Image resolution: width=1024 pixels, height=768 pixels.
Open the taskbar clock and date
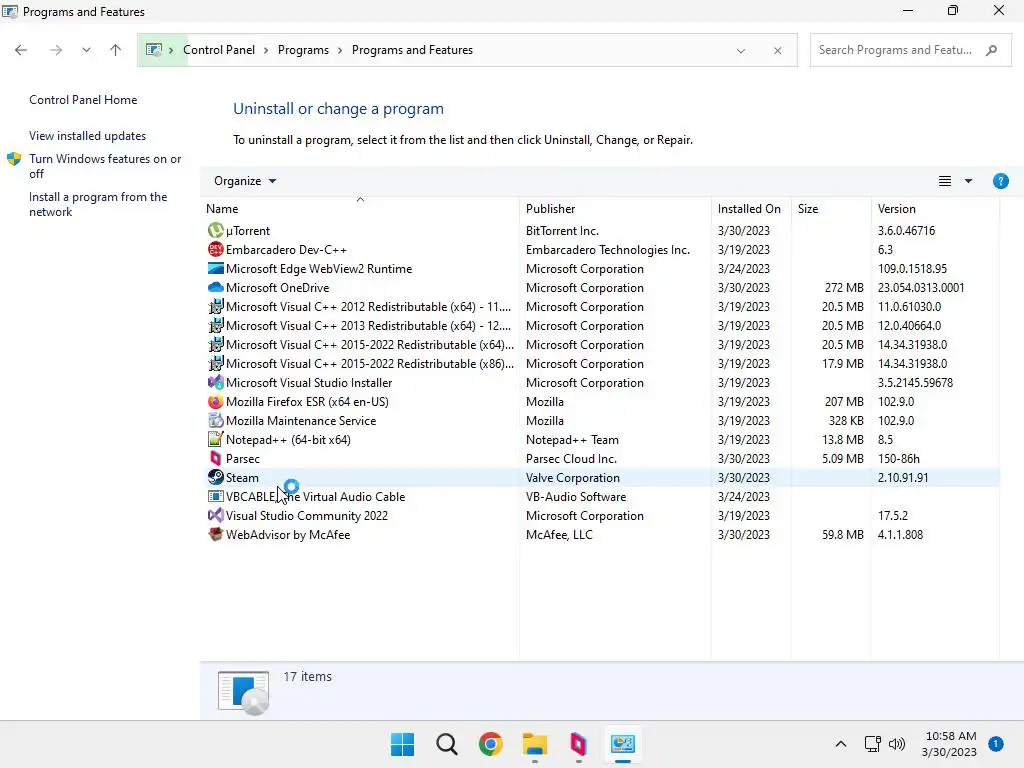(x=950, y=744)
